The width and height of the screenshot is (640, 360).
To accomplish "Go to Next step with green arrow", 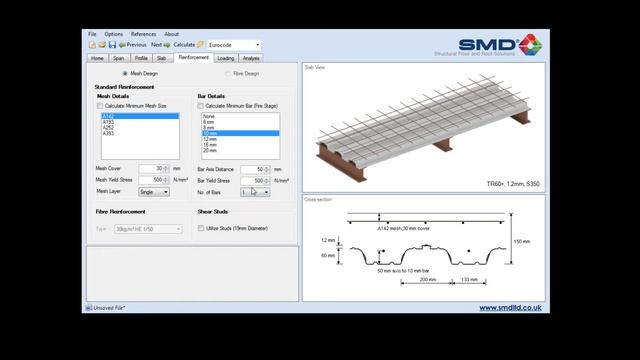I will [x=161, y=45].
